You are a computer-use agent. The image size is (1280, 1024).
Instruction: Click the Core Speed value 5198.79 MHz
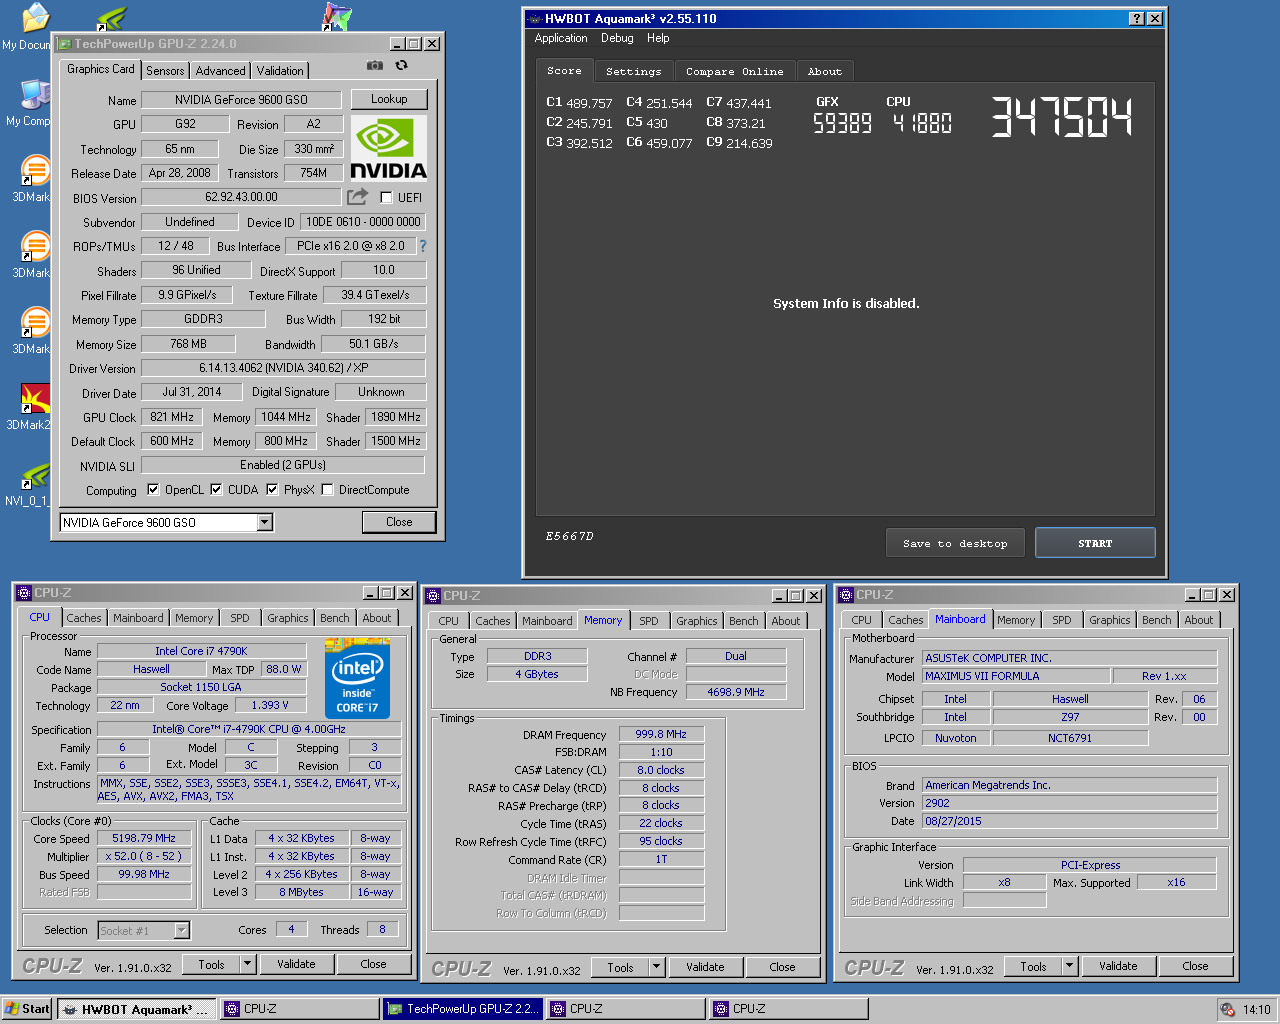click(x=144, y=838)
